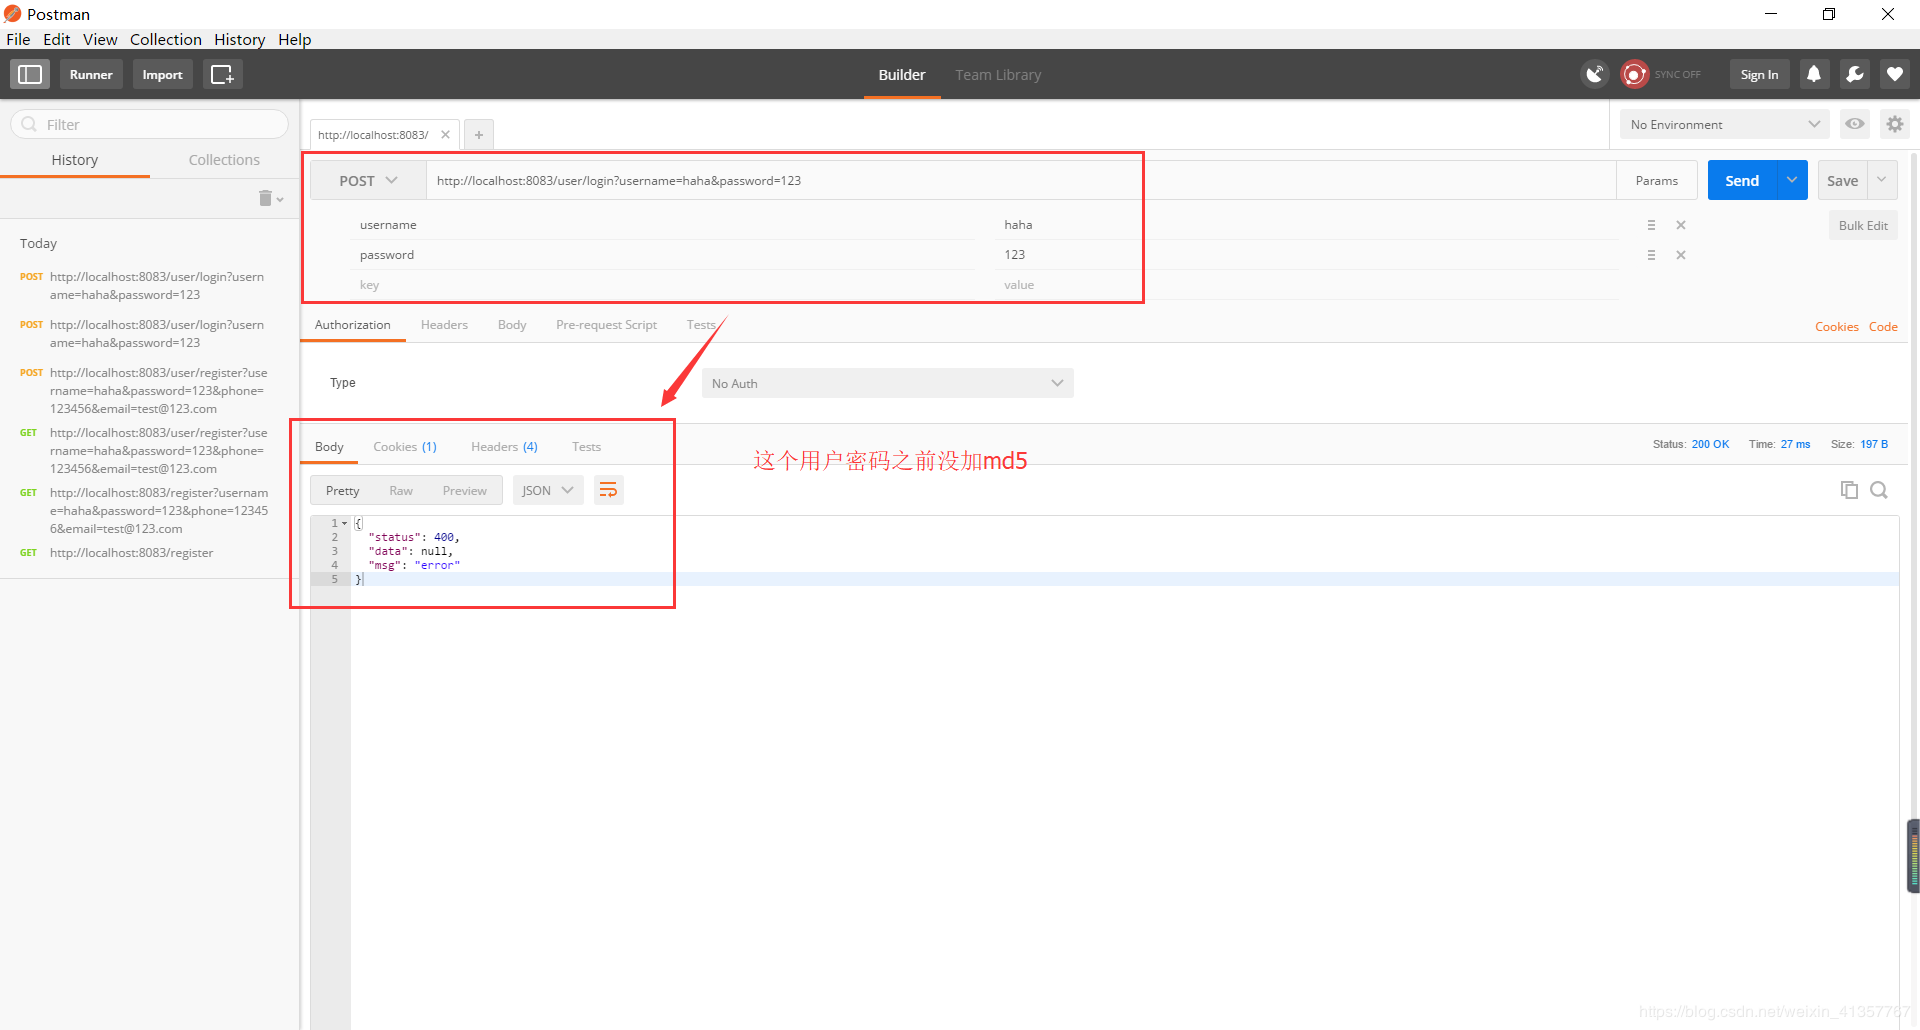Open the response Headers (4) tab
The height and width of the screenshot is (1030, 1920).
504,447
